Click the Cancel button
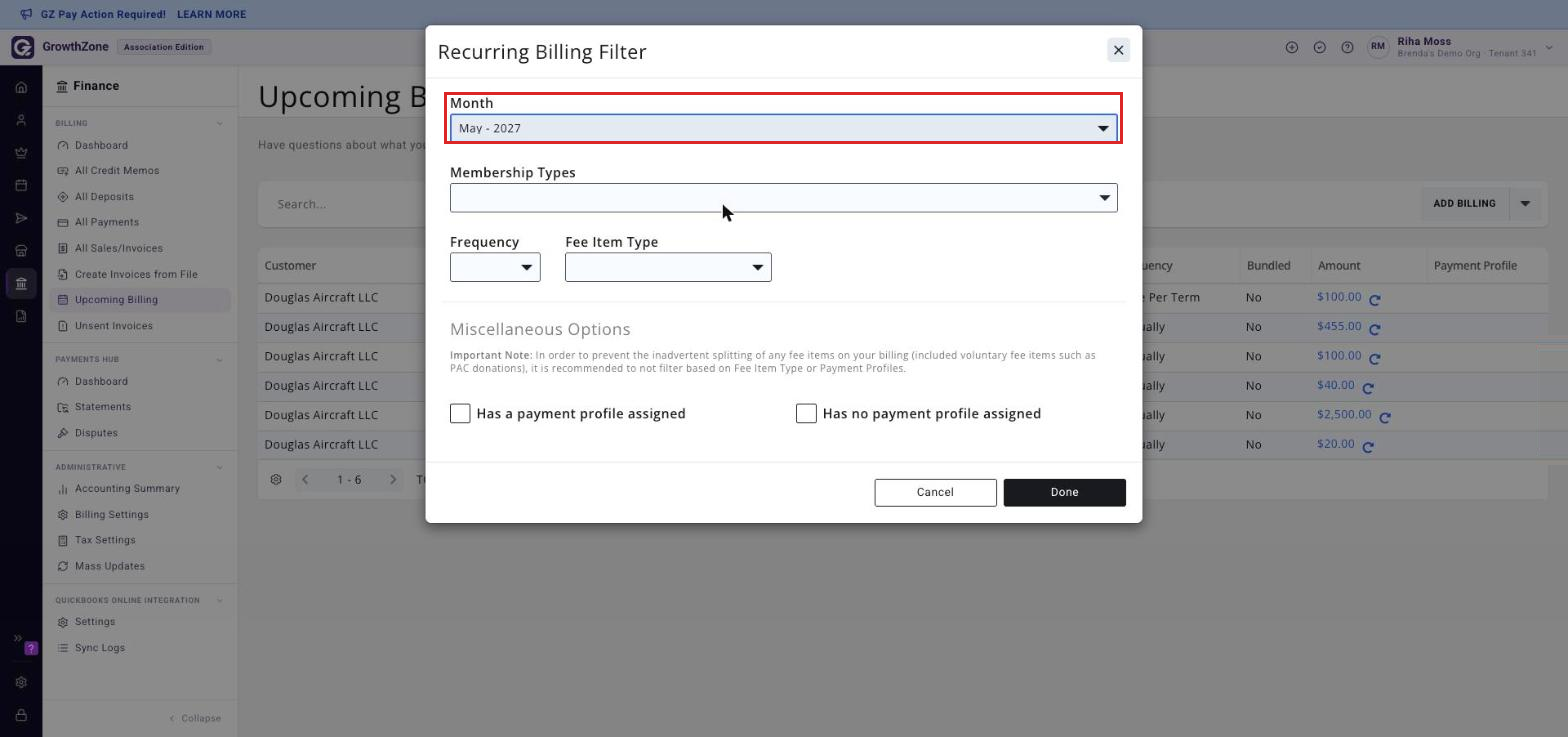The height and width of the screenshot is (737, 1568). [936, 493]
